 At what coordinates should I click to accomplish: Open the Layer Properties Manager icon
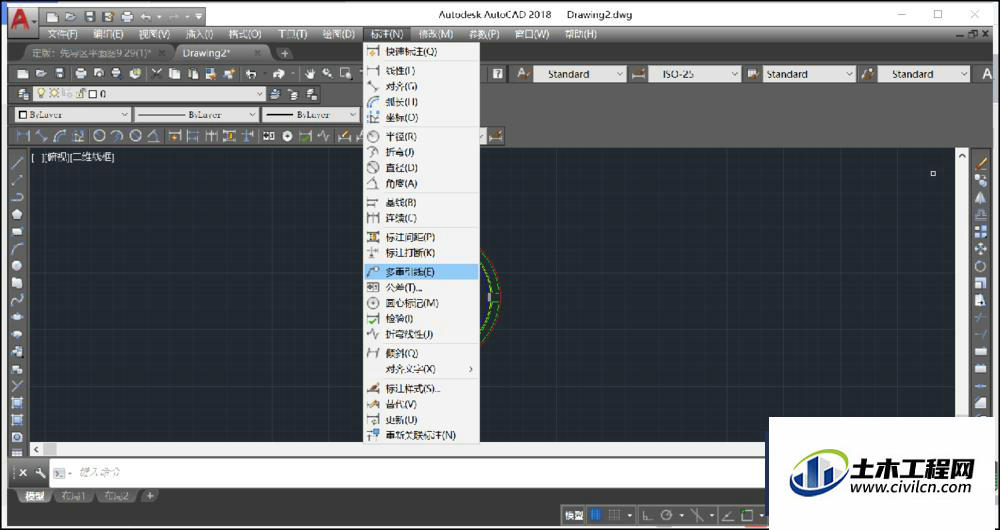click(24, 94)
